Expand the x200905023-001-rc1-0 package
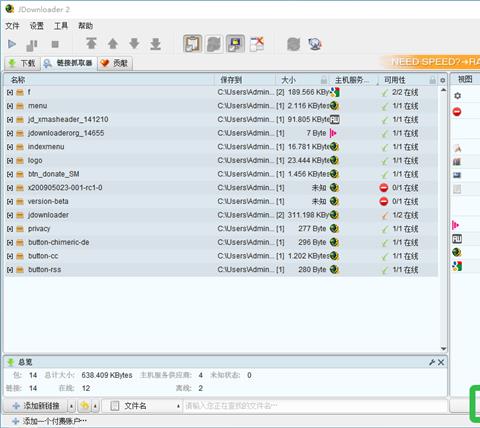The width and height of the screenshot is (480, 428). point(10,188)
